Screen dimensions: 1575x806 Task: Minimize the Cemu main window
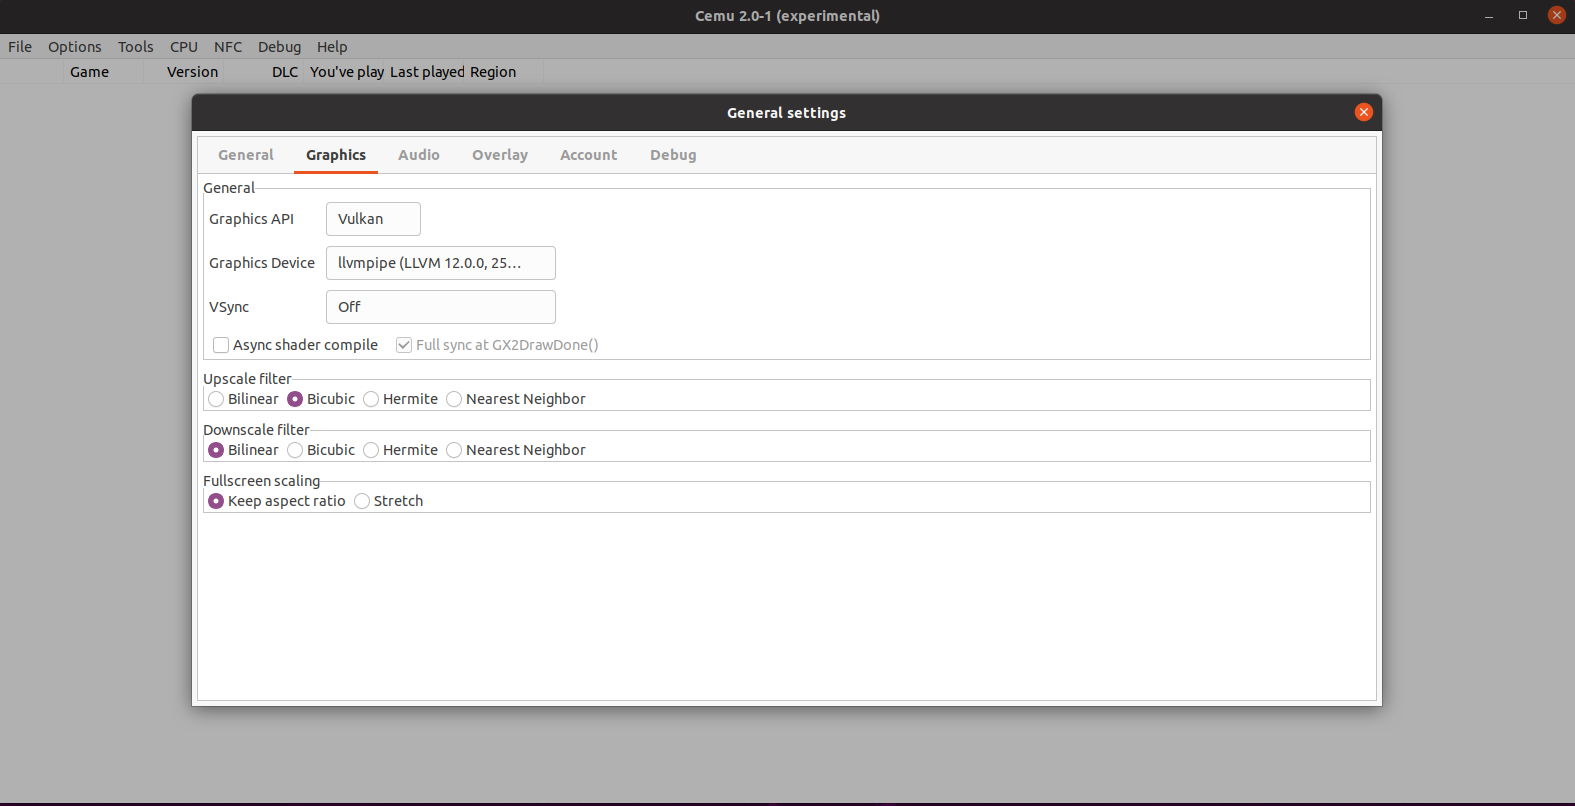(1489, 16)
